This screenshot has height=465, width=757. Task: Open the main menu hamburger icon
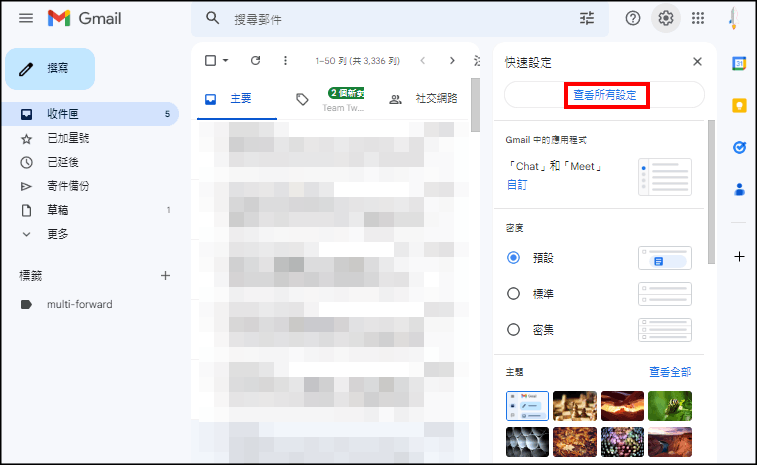tap(26, 18)
